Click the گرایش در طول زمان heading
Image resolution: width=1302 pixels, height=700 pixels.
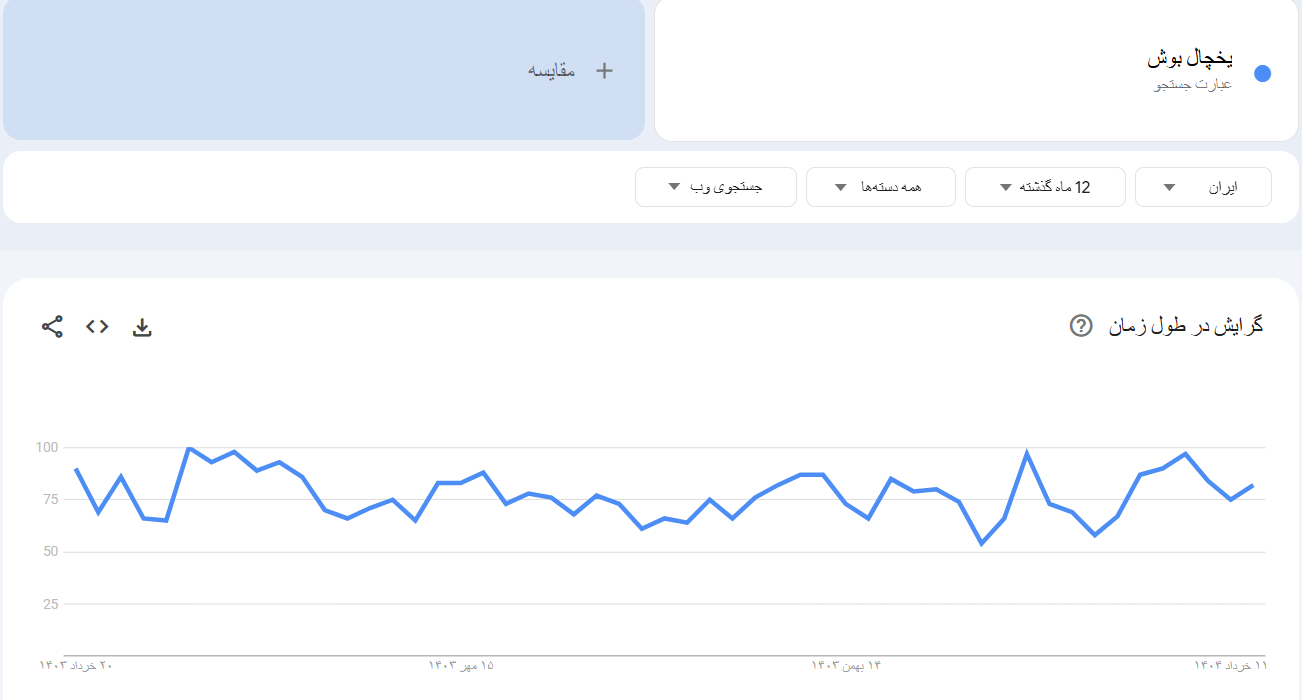coord(1186,326)
